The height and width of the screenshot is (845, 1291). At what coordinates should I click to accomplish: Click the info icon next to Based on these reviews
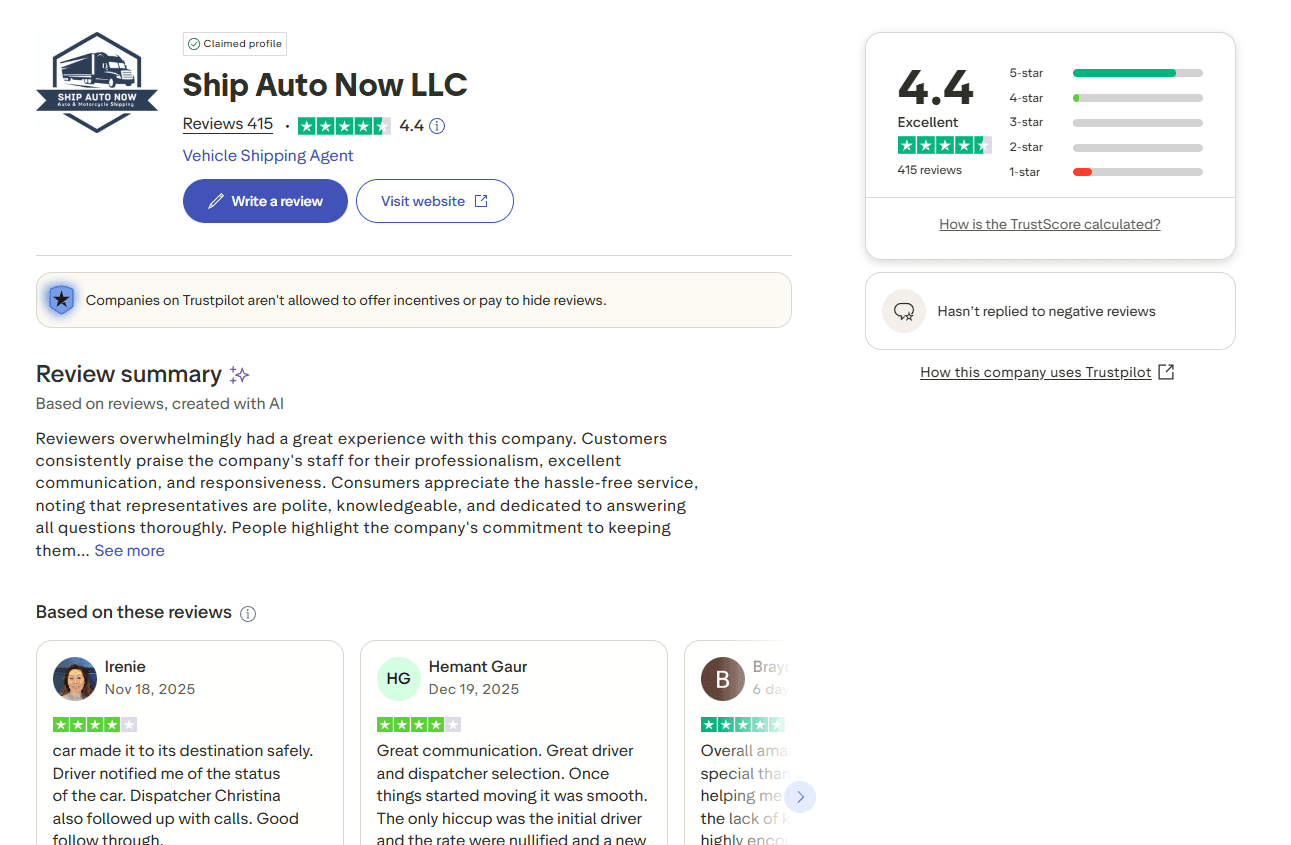[248, 614]
